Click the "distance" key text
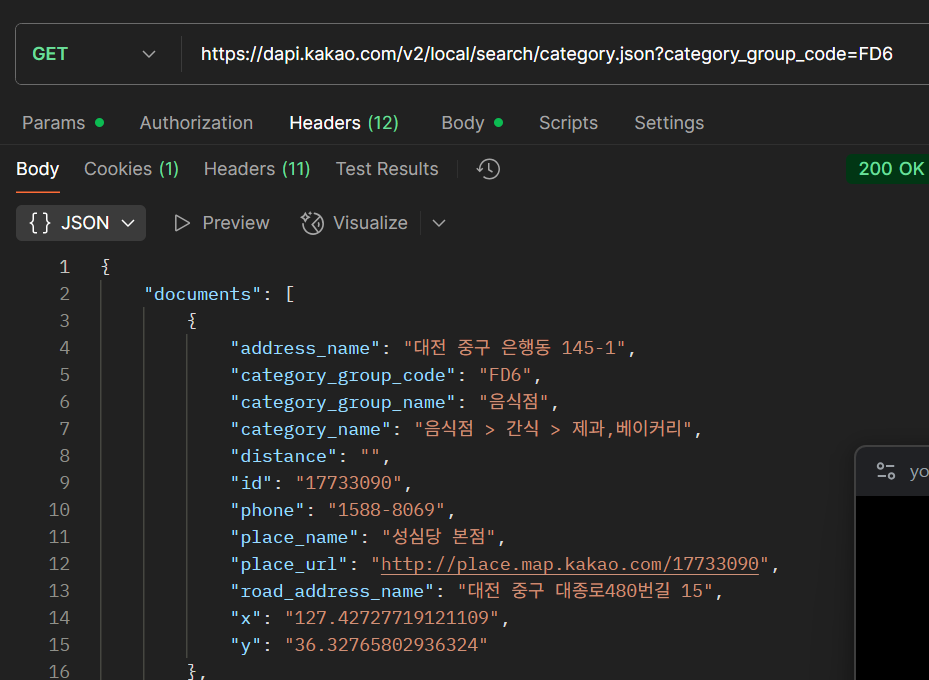This screenshot has height=680, width=929. 283,456
